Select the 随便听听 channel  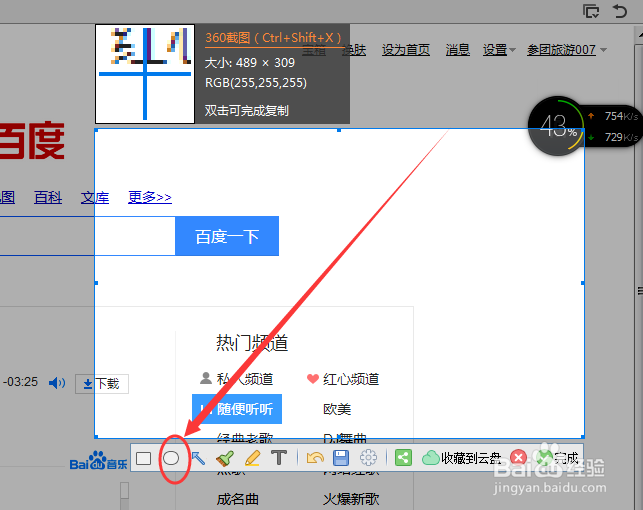[x=237, y=409]
